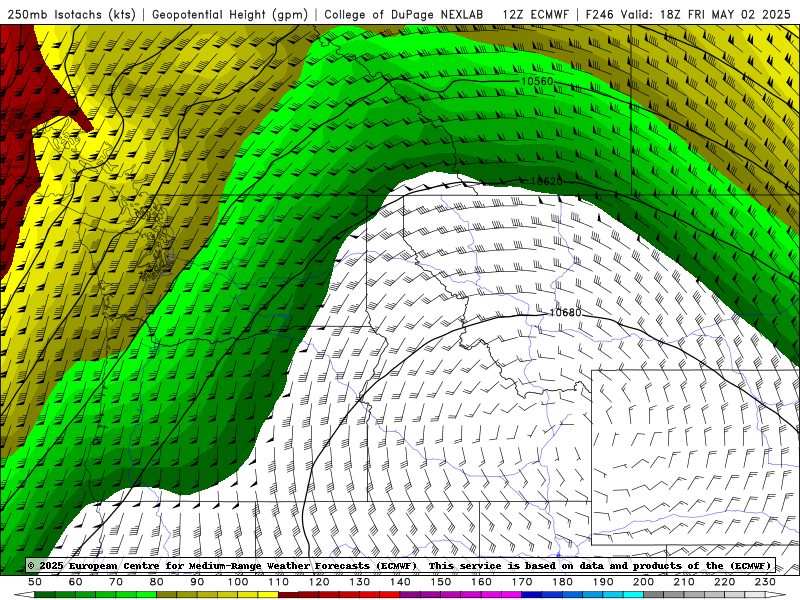Image resolution: width=800 pixels, height=600 pixels.
Task: Click the 10620 height contour label
Action: (x=546, y=181)
